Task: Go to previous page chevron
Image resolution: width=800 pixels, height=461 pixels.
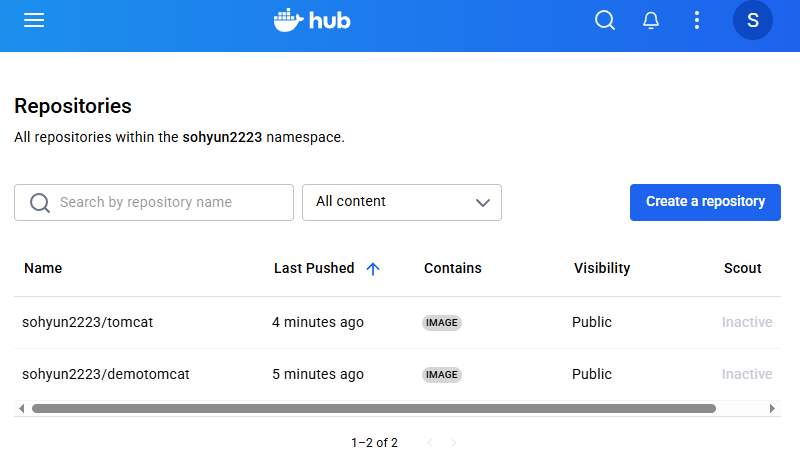Action: point(430,443)
